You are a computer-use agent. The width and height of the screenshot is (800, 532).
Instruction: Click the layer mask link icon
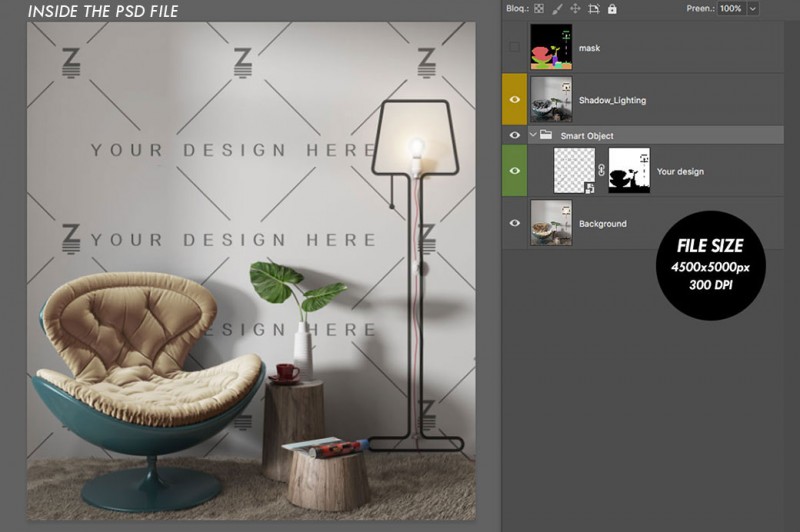pos(602,170)
